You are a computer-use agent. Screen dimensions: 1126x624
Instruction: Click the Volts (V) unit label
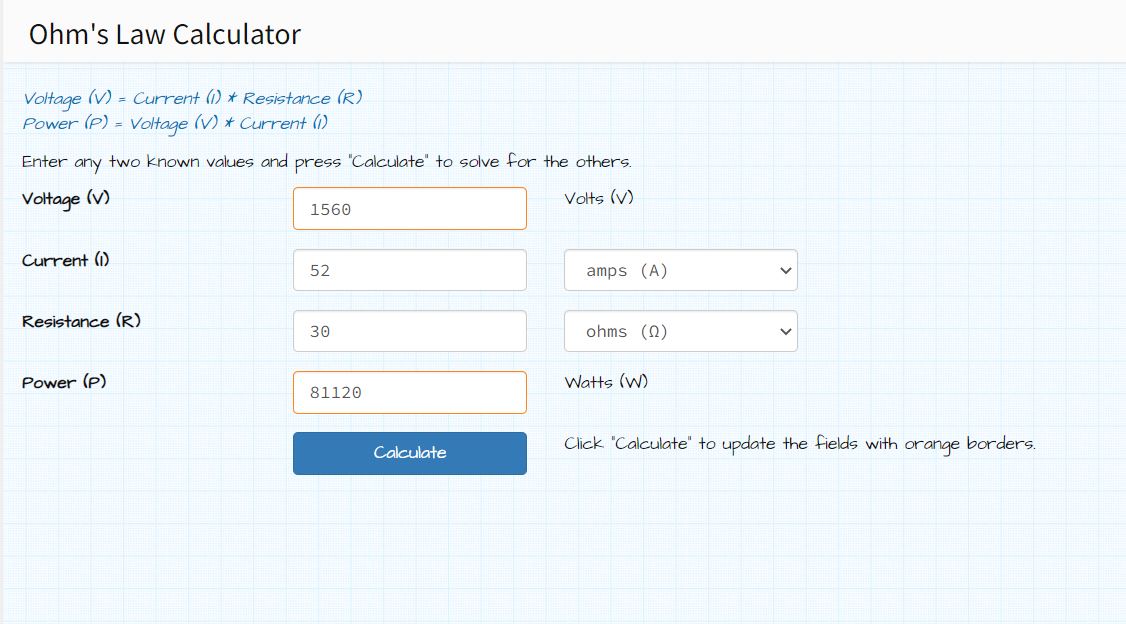click(x=598, y=199)
